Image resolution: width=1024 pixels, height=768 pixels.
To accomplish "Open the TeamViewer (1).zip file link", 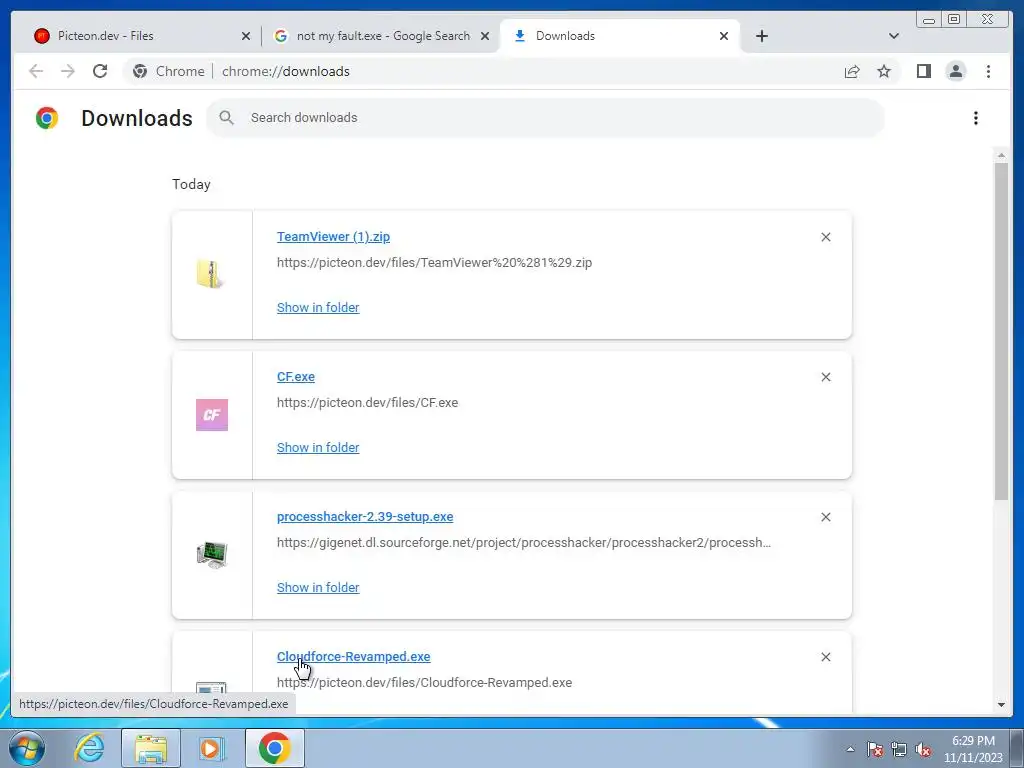I will coord(333,236).
